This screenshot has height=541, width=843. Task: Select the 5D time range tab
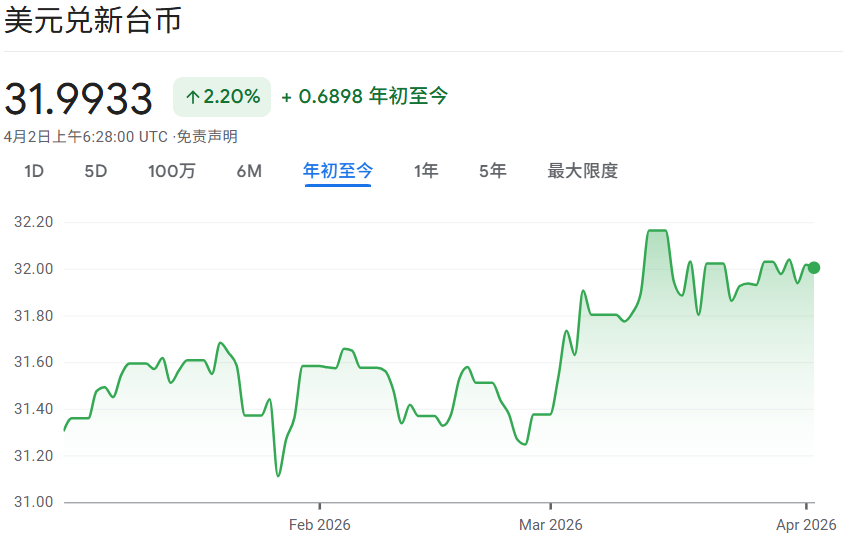pyautogui.click(x=96, y=172)
